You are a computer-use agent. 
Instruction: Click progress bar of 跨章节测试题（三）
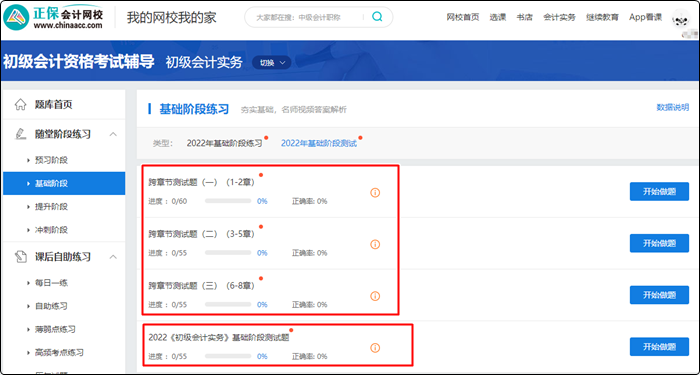click(228, 304)
